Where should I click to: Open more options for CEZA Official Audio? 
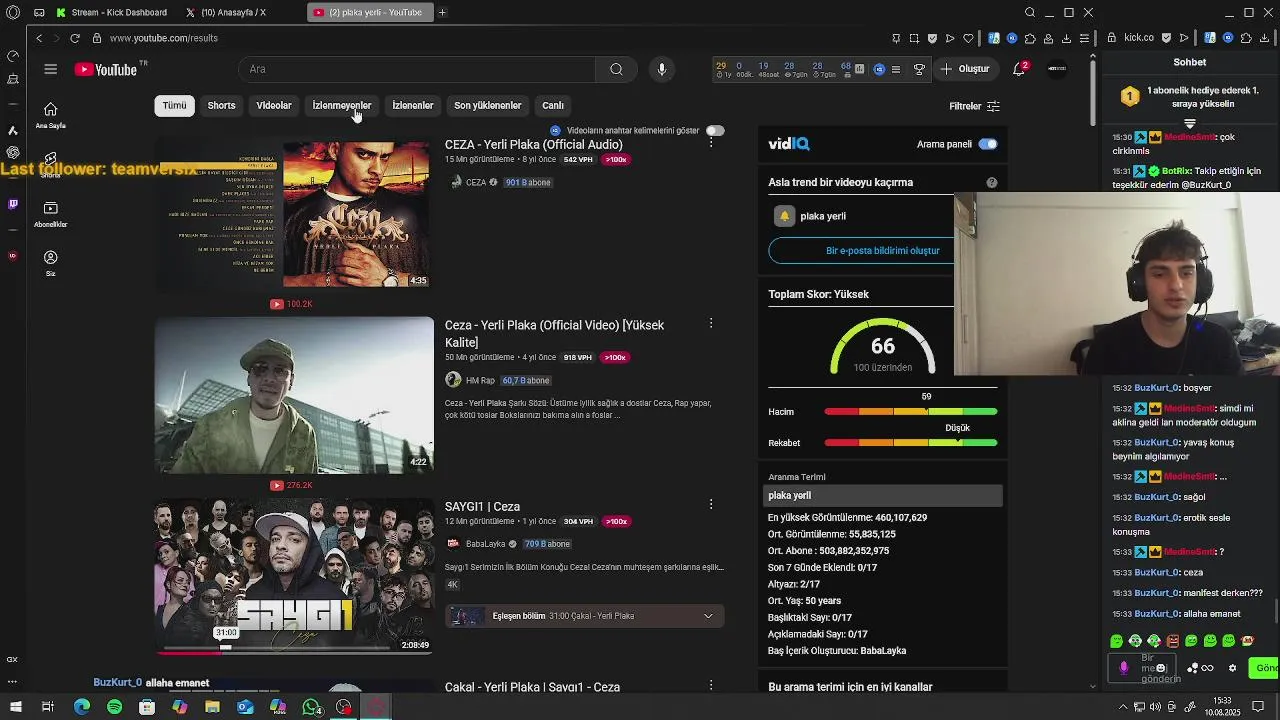[711, 143]
